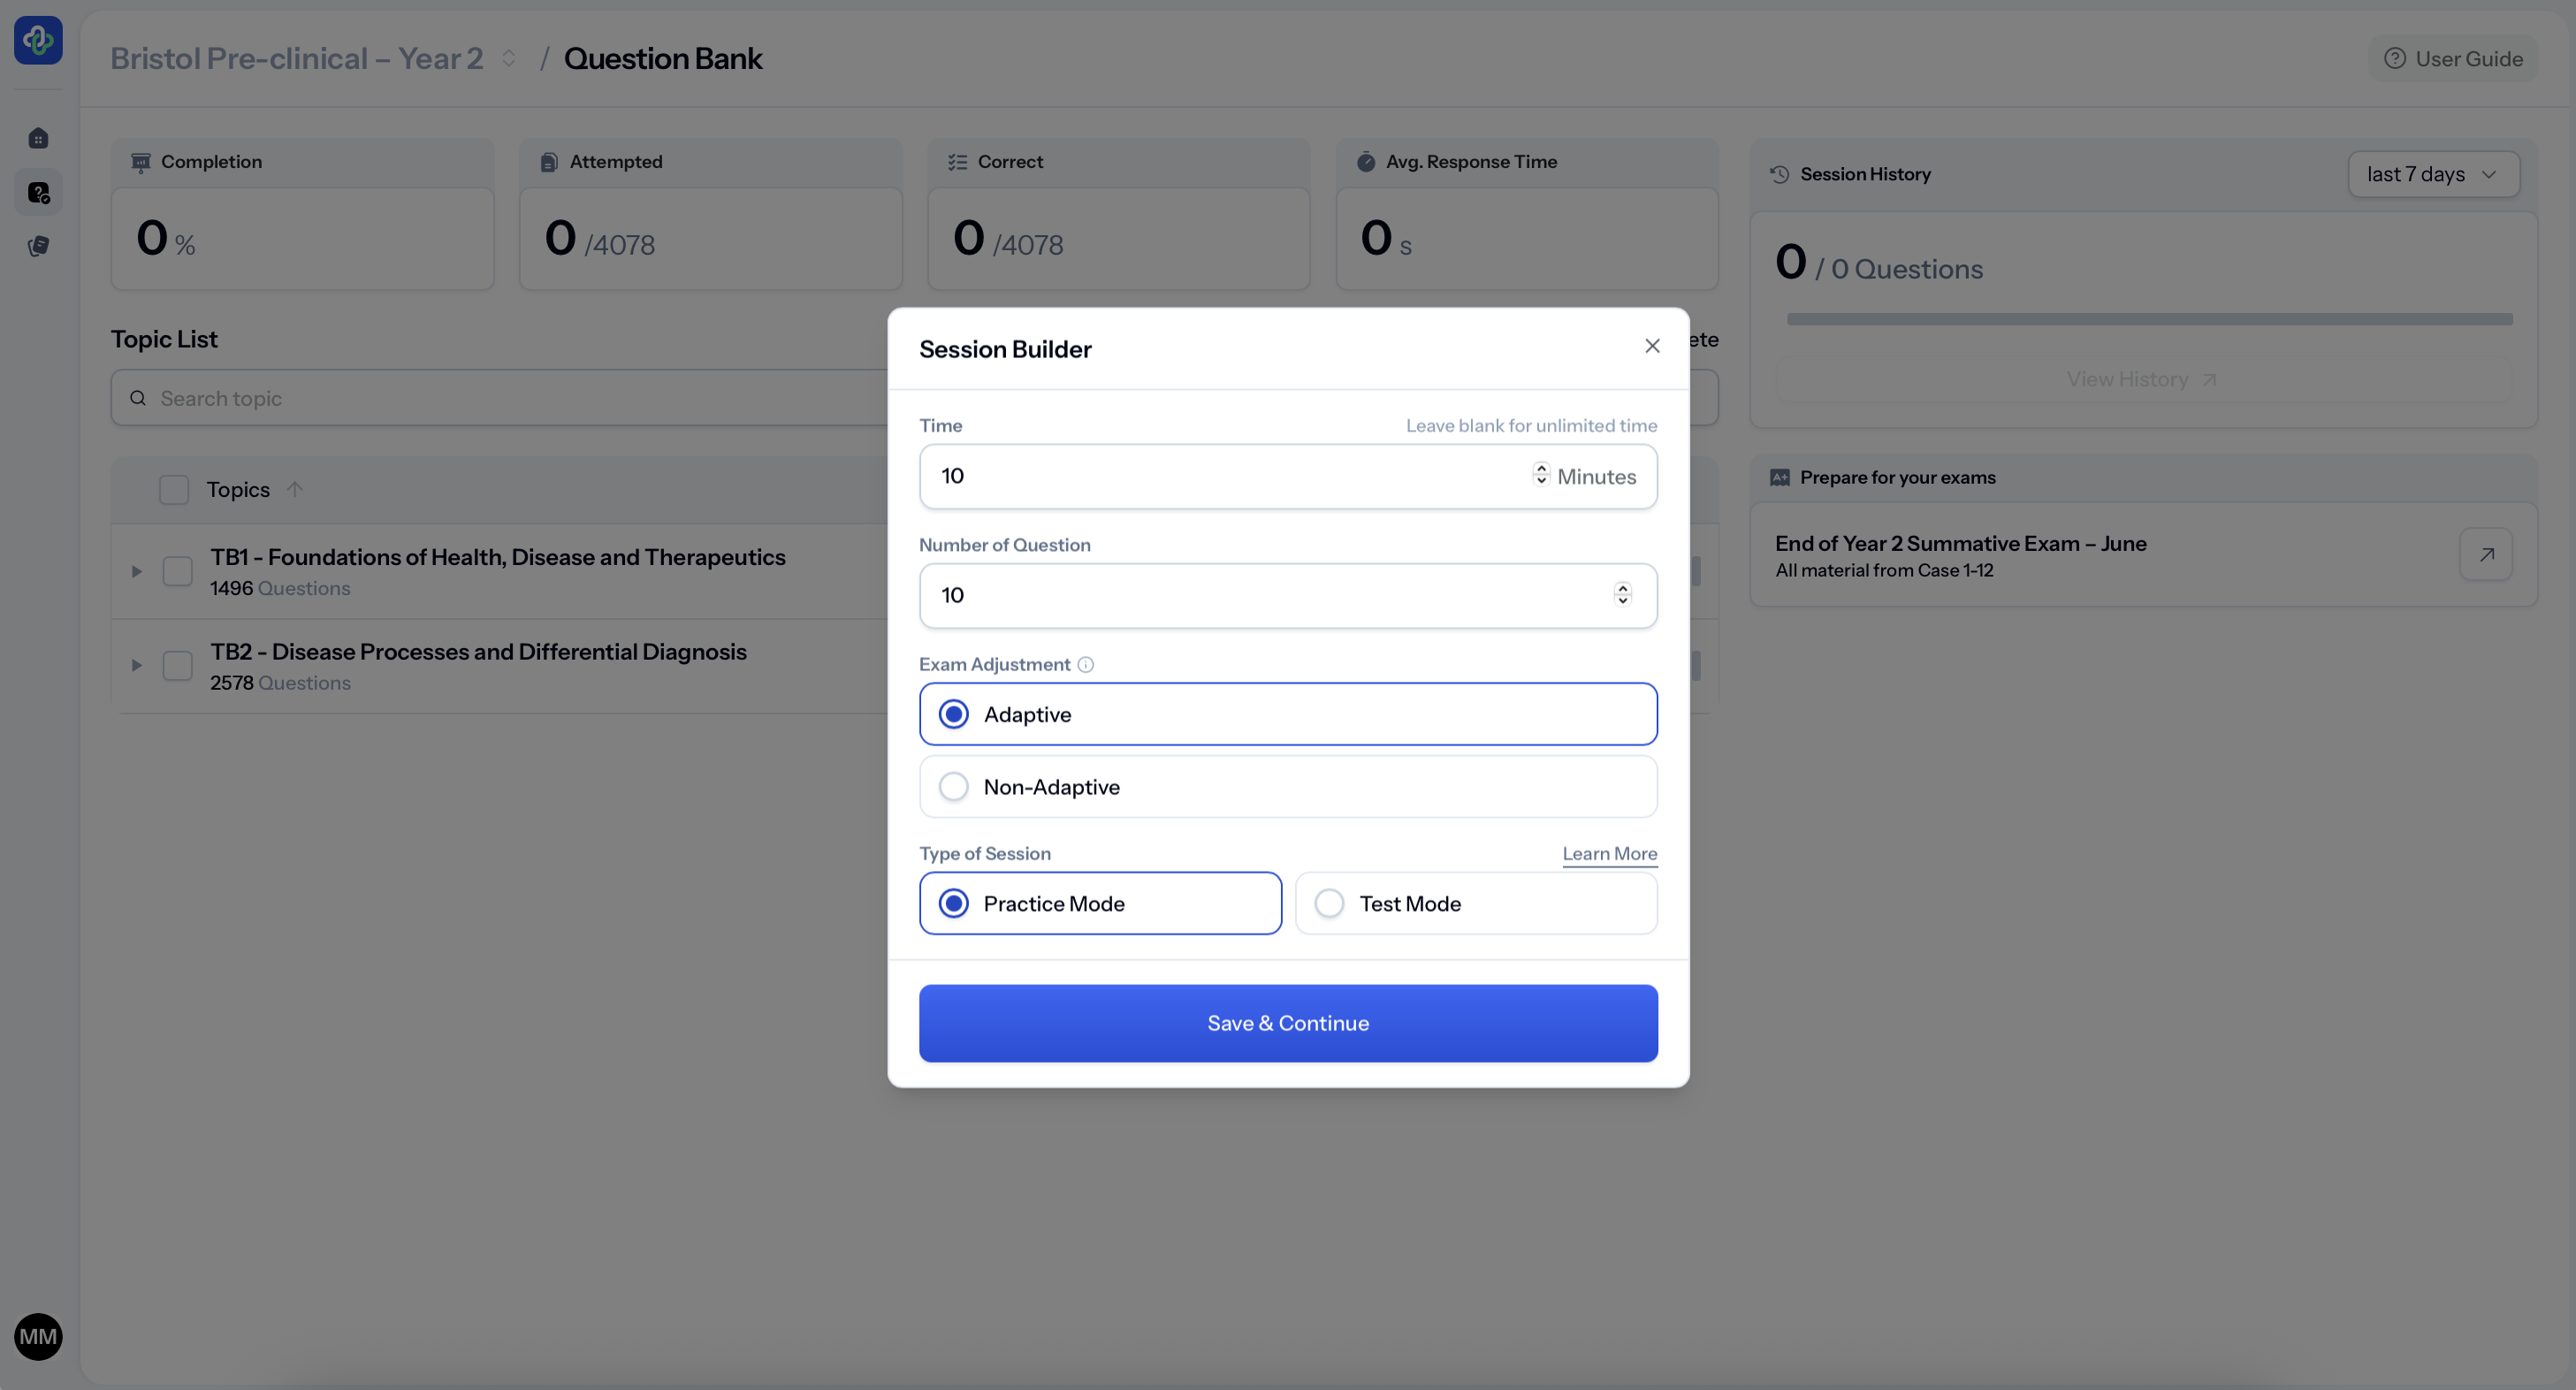Image resolution: width=2576 pixels, height=1390 pixels.
Task: Open the last 7 days dropdown
Action: (2432, 174)
